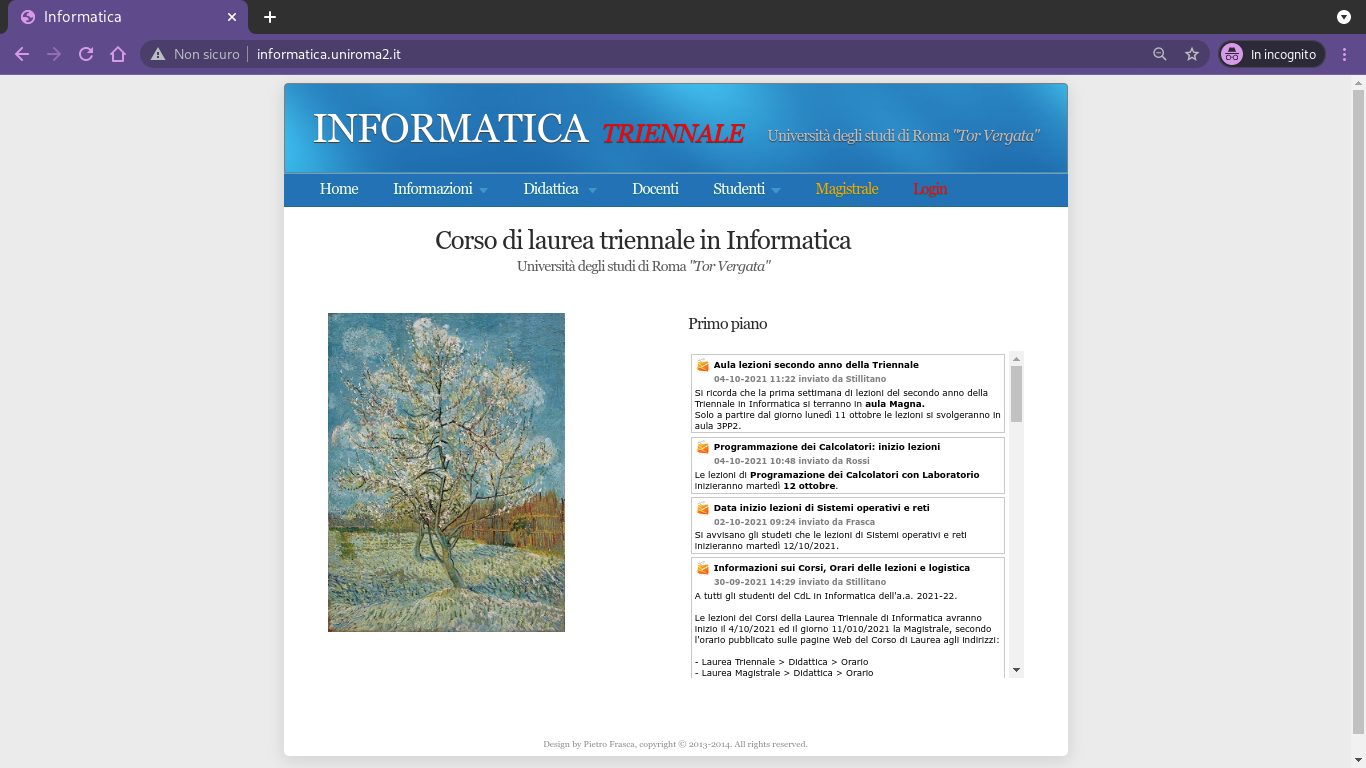Viewport: 1366px width, 768px height.
Task: Click the bold 'aula Magna.' text
Action: tap(895, 404)
